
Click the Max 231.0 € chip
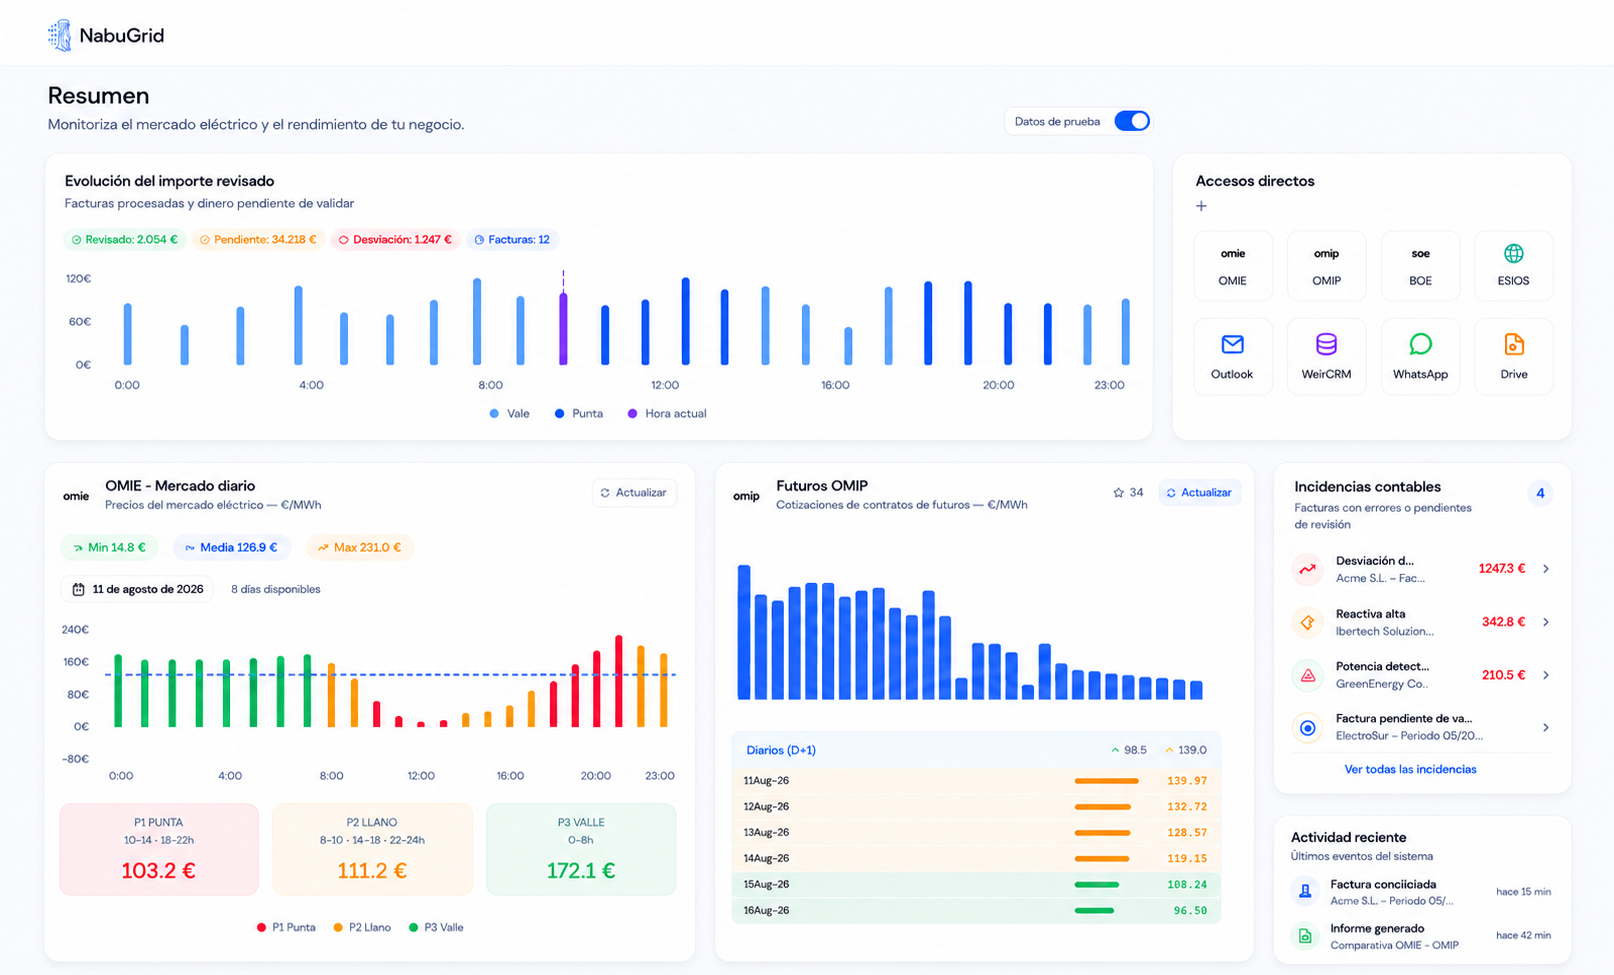click(x=359, y=547)
